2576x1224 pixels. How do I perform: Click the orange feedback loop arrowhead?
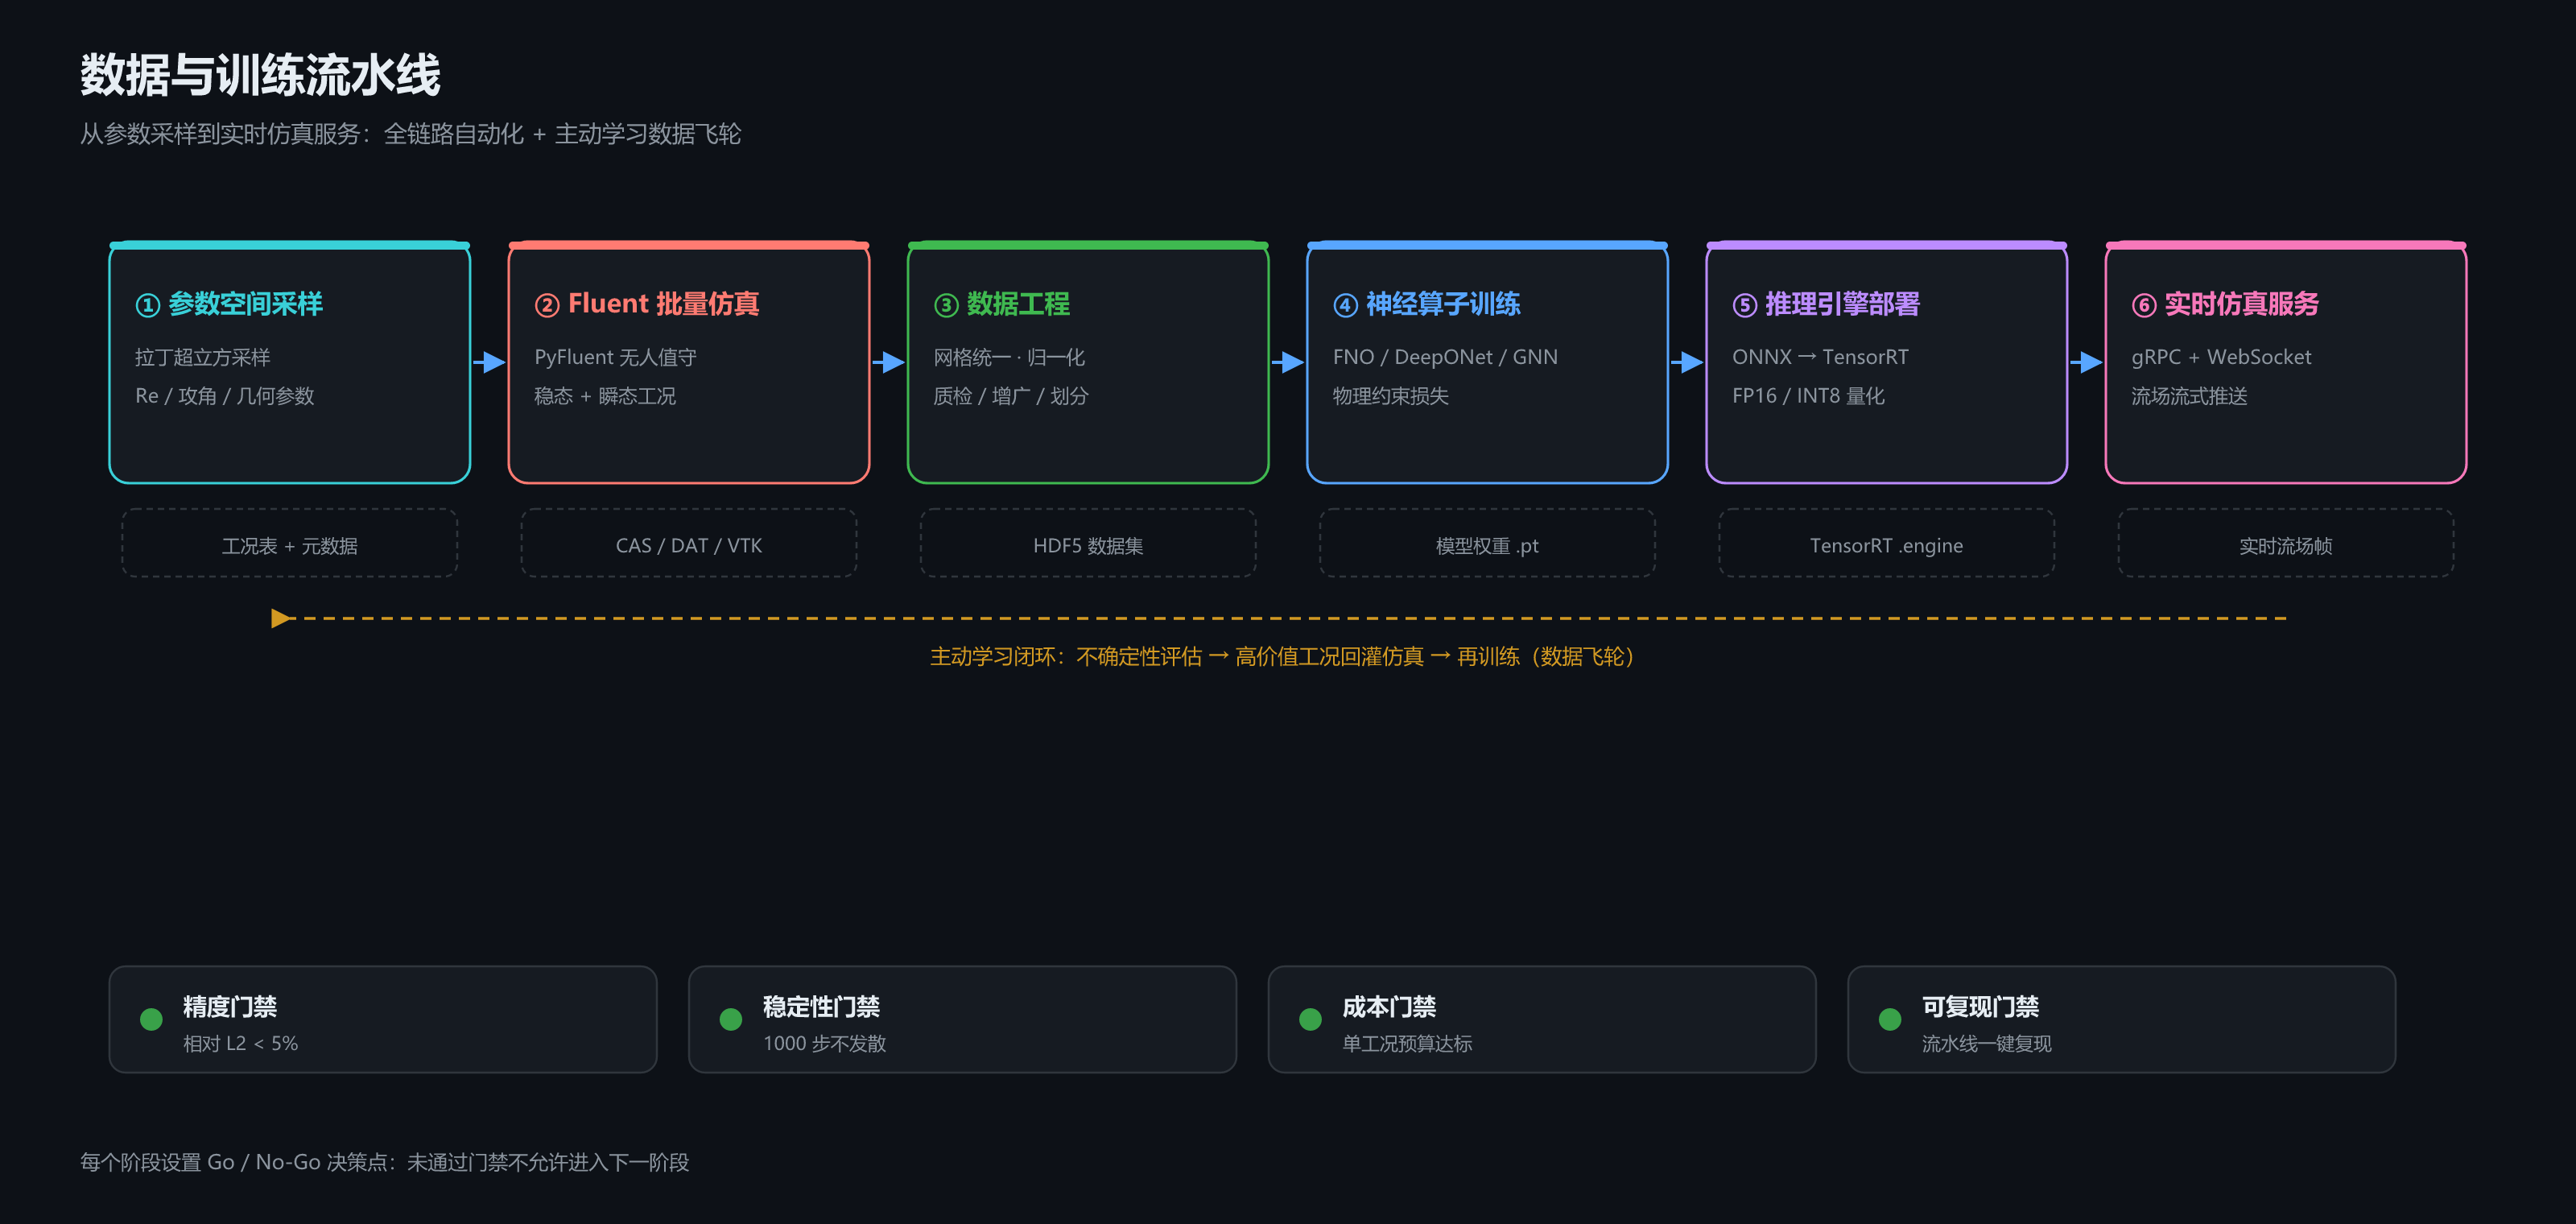coord(281,618)
